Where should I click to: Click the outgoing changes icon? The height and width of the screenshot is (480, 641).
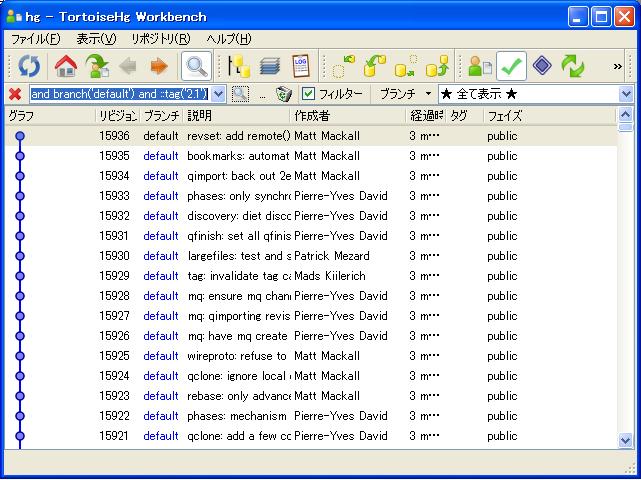pos(406,66)
